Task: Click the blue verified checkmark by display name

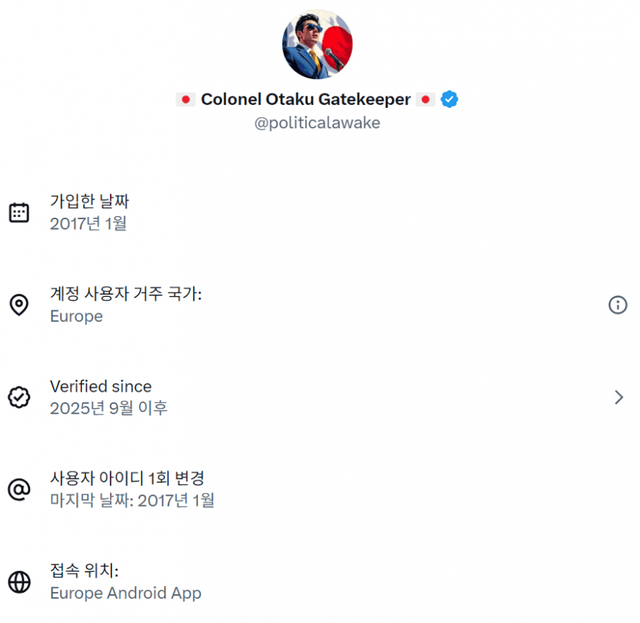Action: point(450,99)
